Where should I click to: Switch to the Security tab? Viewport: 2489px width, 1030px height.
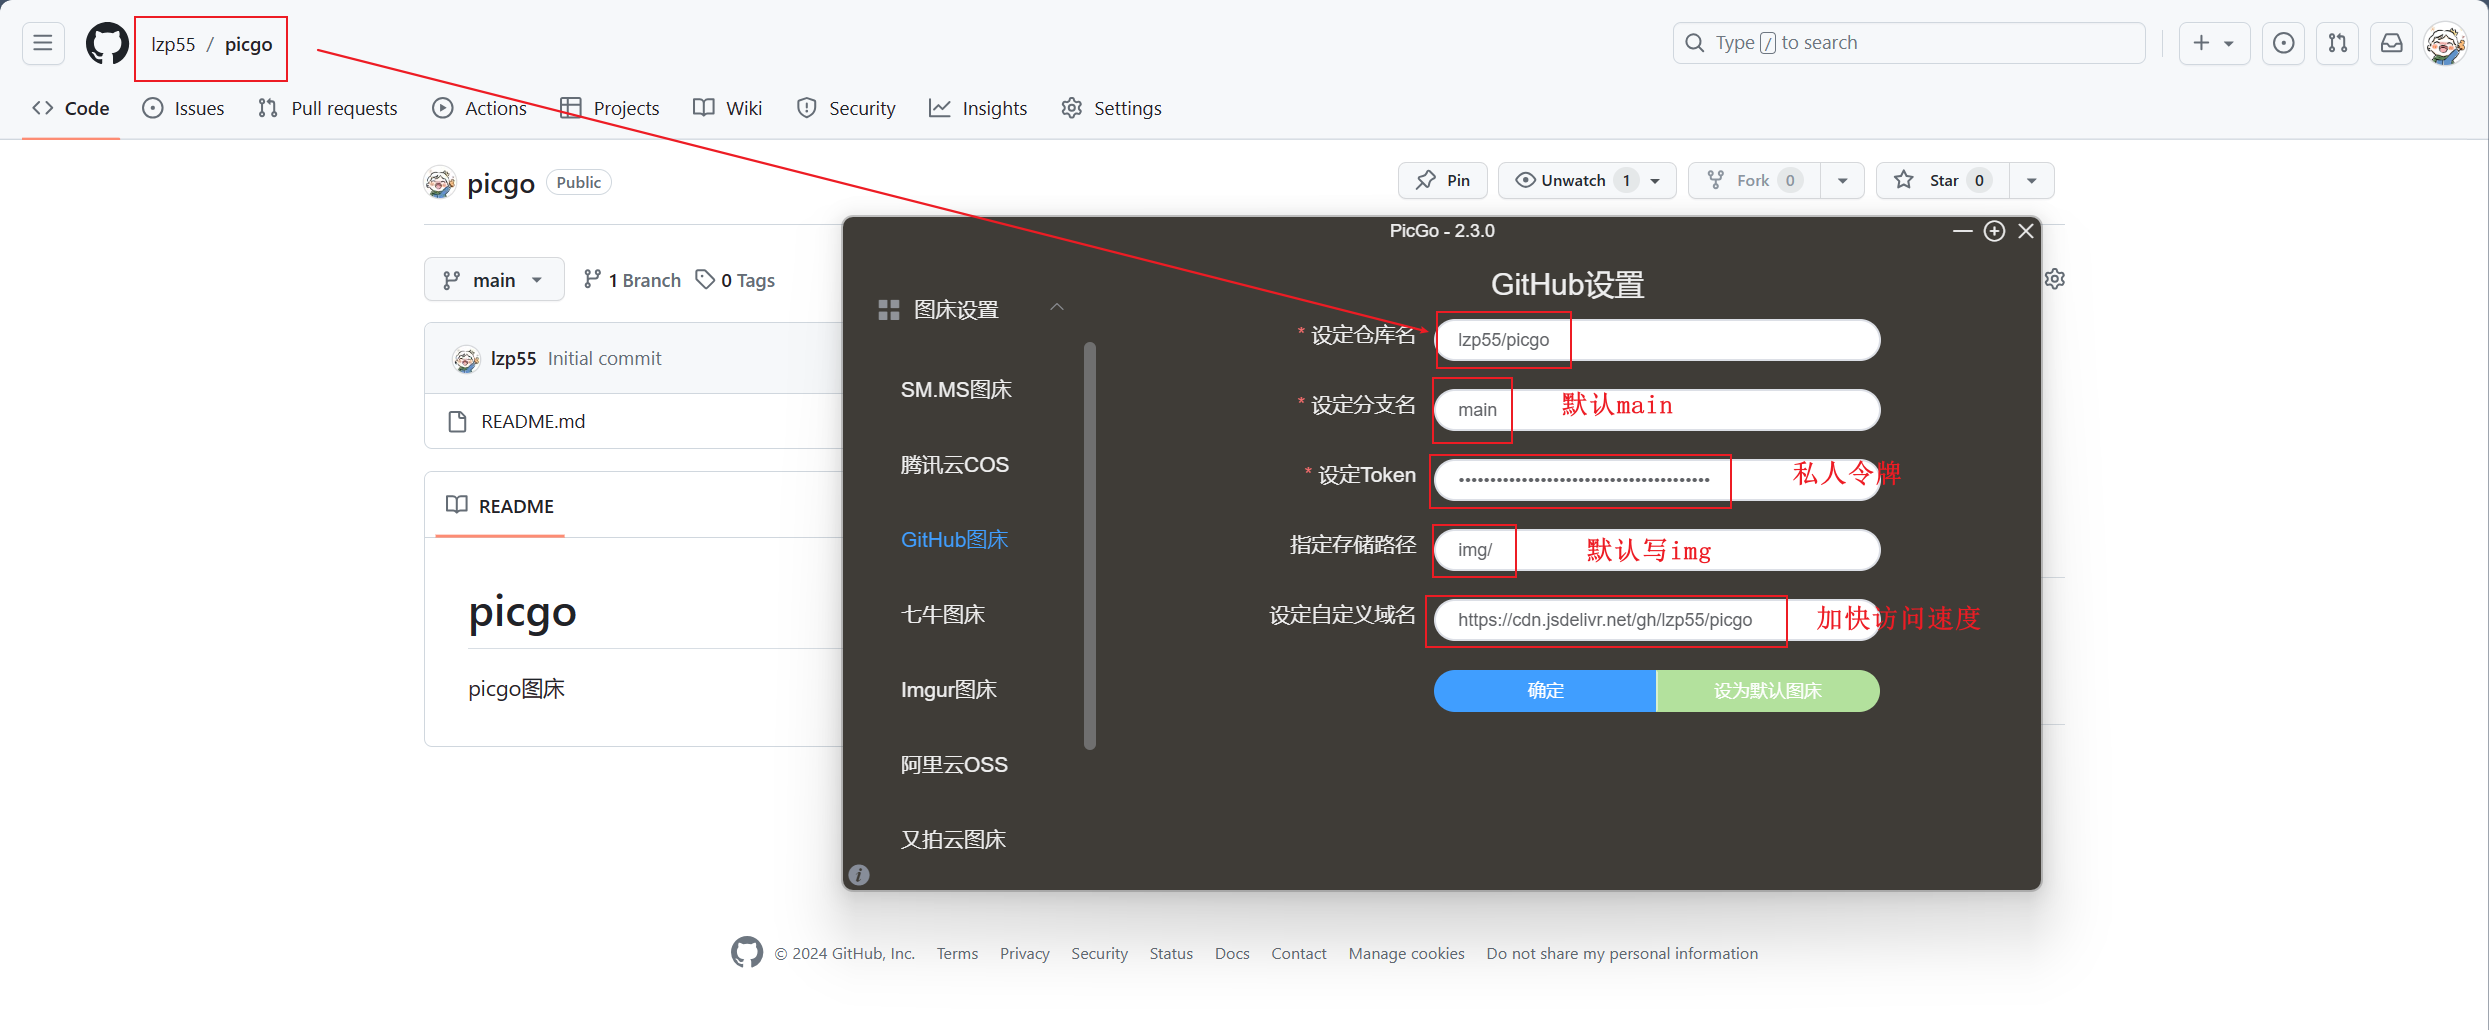[846, 108]
